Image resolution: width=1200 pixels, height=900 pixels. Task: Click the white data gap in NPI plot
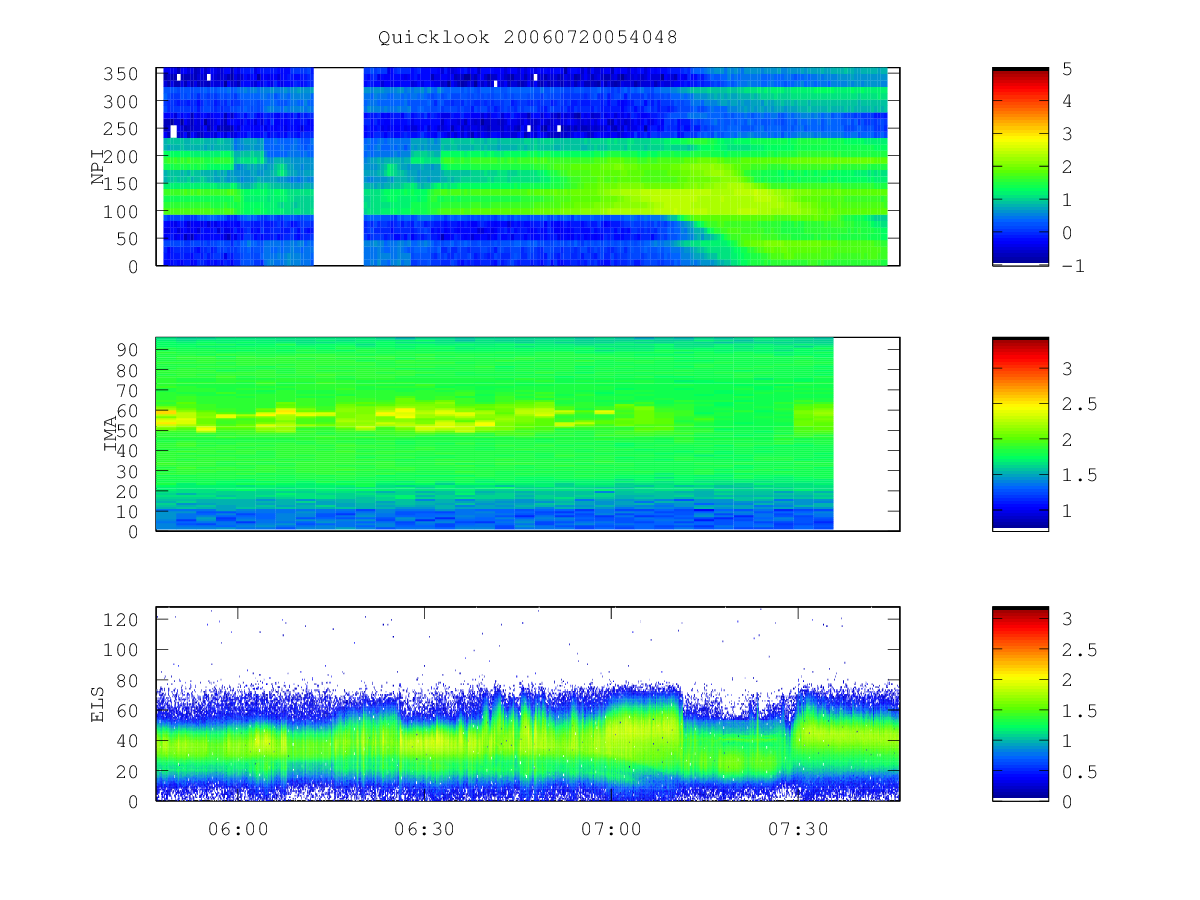pos(338,167)
